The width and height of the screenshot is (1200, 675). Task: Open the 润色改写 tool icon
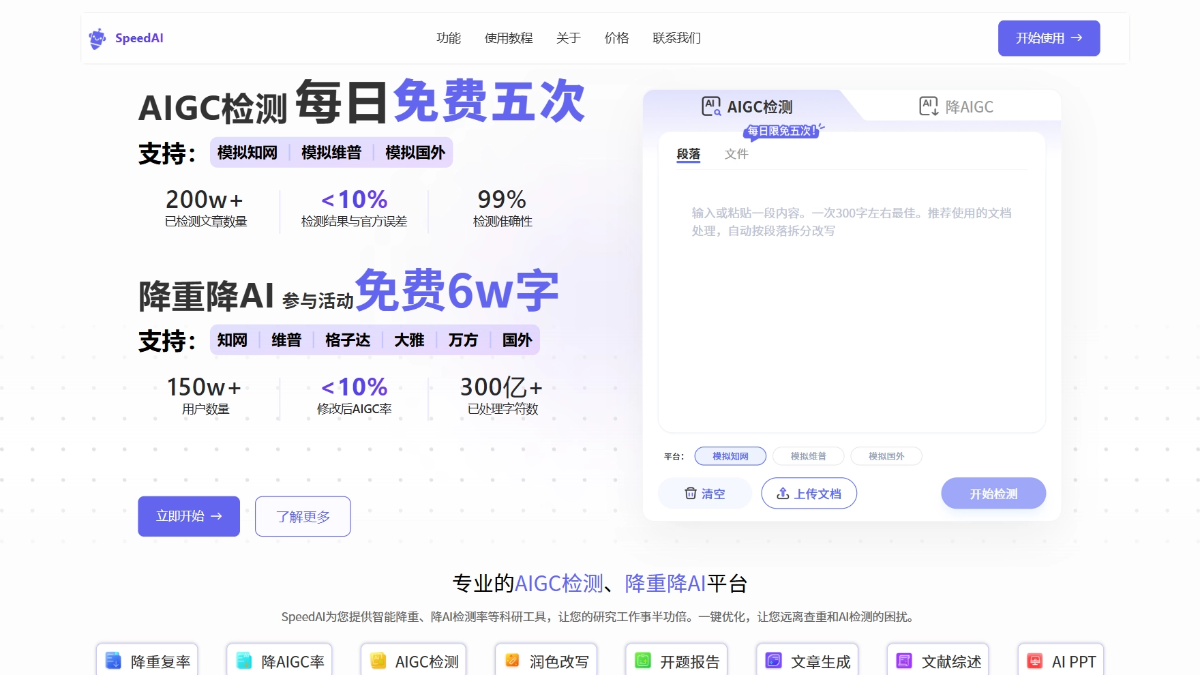point(512,661)
